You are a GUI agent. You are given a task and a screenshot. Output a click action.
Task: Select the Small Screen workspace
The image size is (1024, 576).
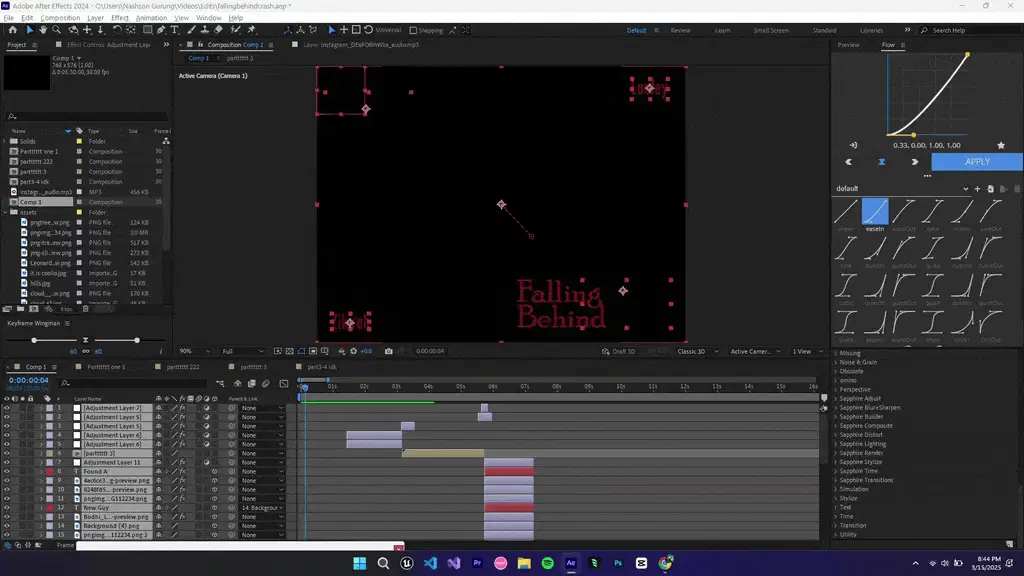click(771, 30)
